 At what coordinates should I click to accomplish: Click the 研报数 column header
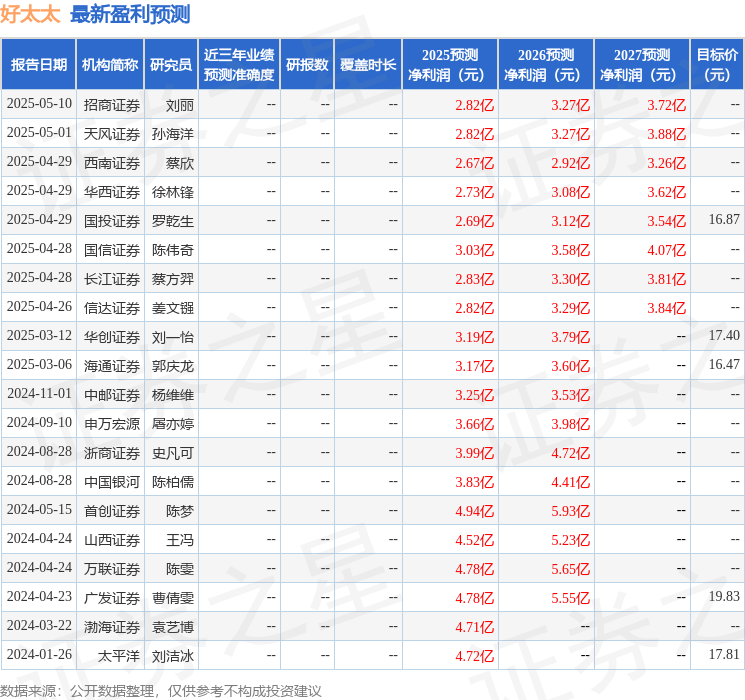pos(307,65)
